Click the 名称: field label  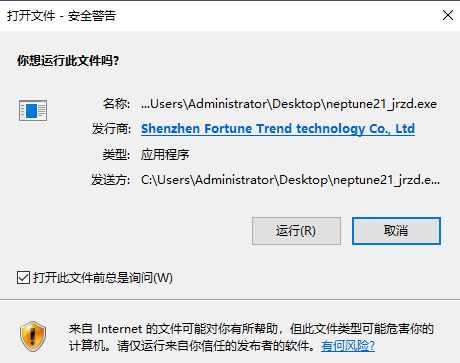(116, 104)
